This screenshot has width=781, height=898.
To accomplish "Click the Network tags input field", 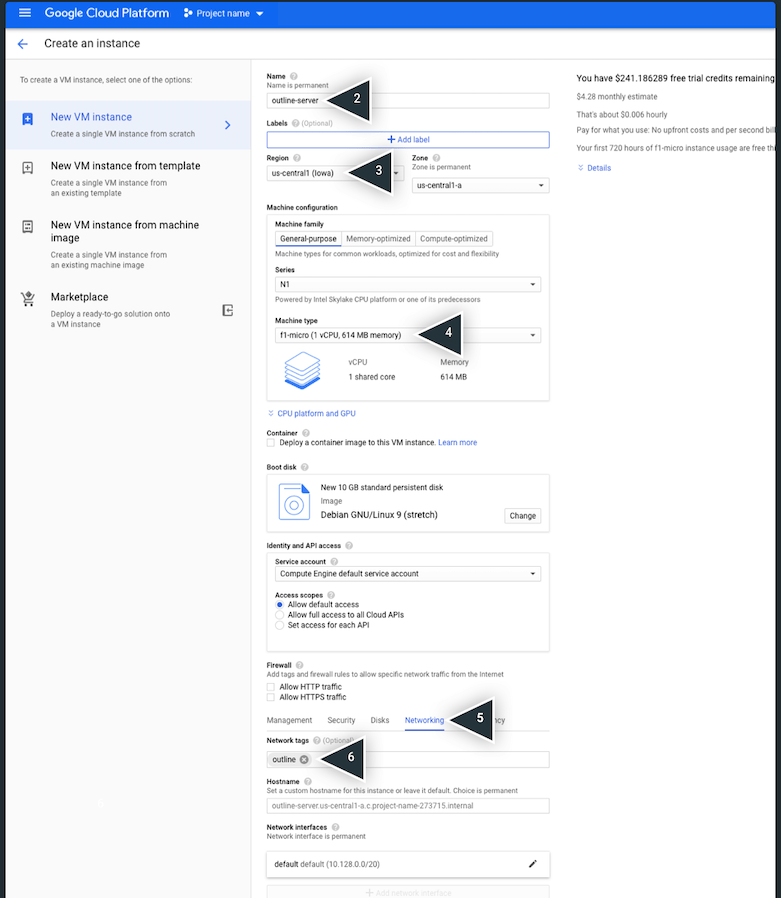I will click(x=408, y=759).
